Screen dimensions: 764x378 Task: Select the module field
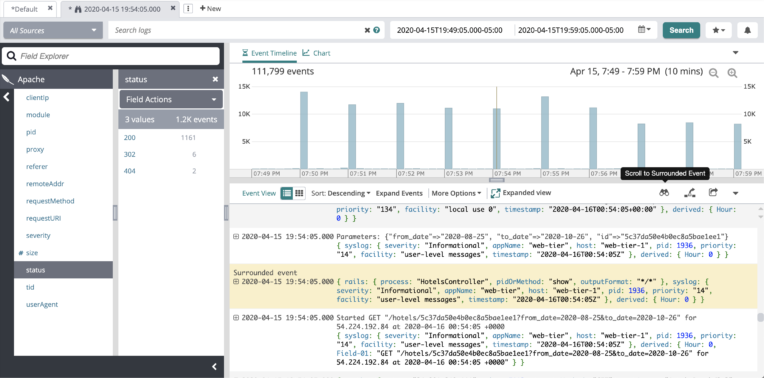[x=38, y=115]
